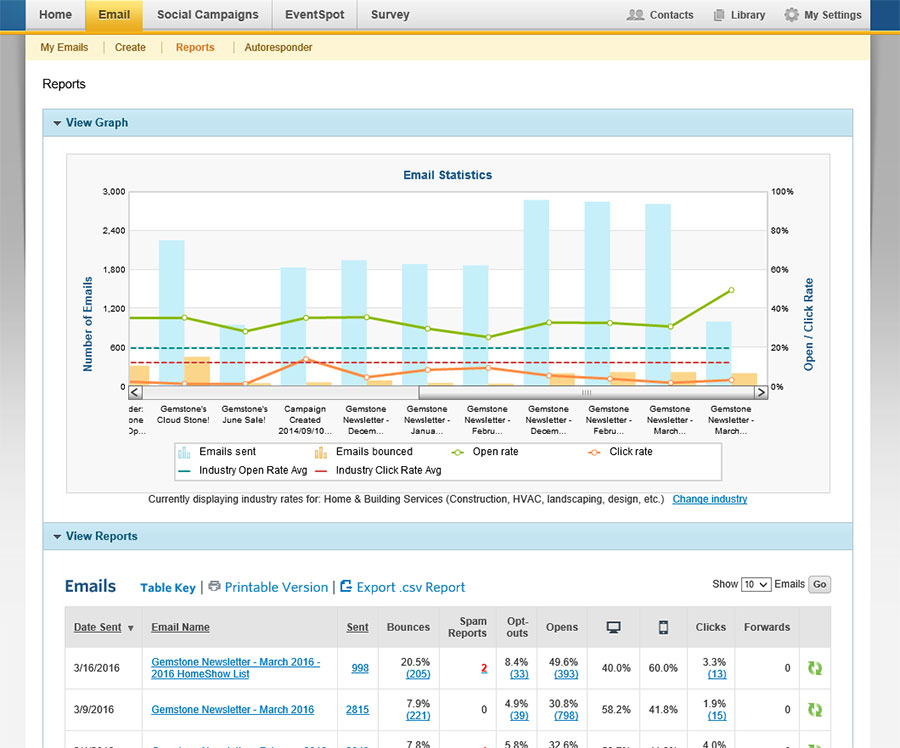
Task: Click the desktop monitor column header icon
Action: click(614, 627)
